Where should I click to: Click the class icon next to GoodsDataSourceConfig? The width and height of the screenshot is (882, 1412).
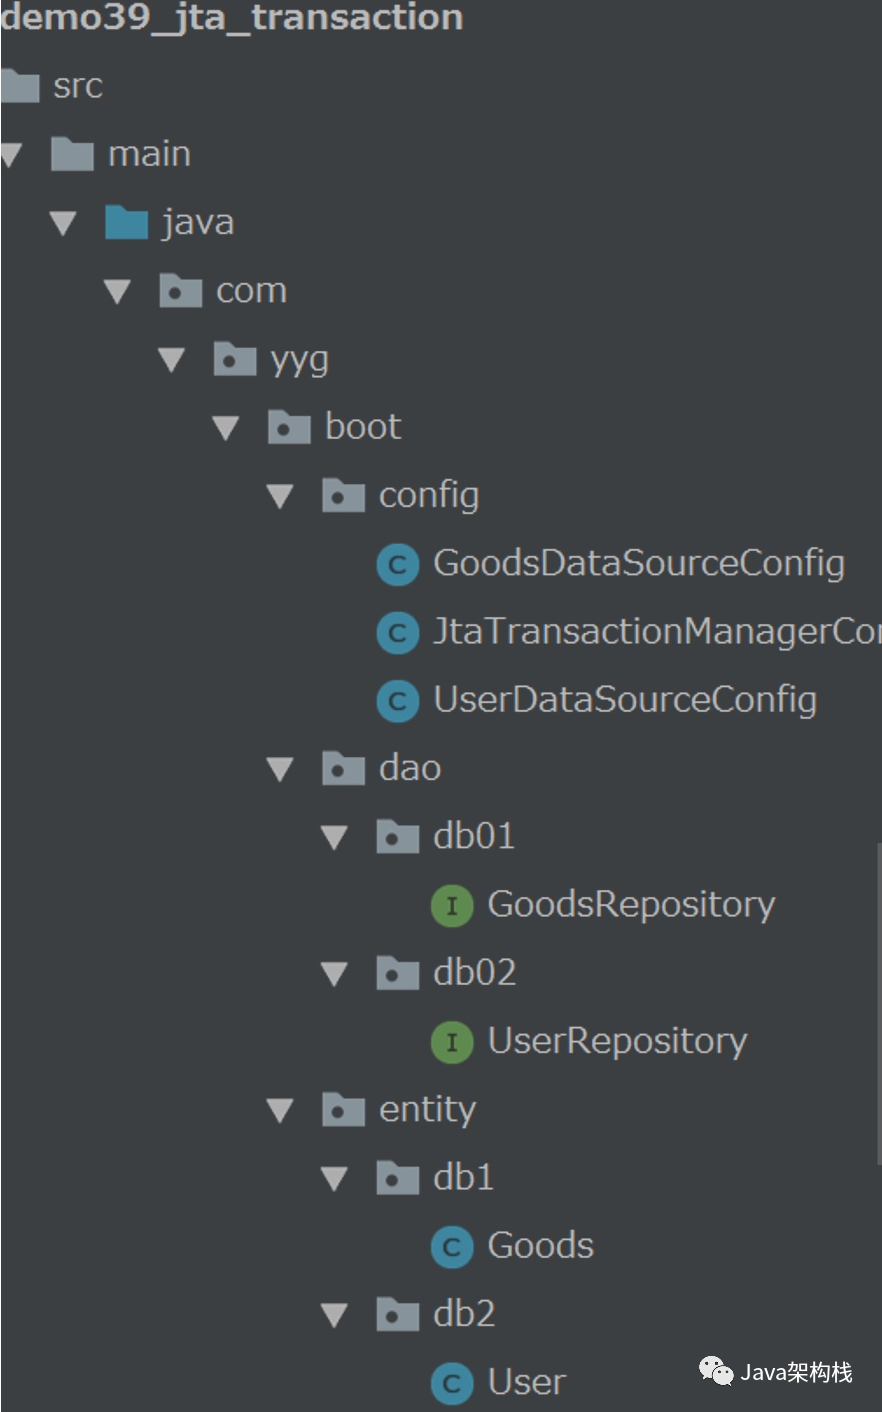click(x=397, y=563)
